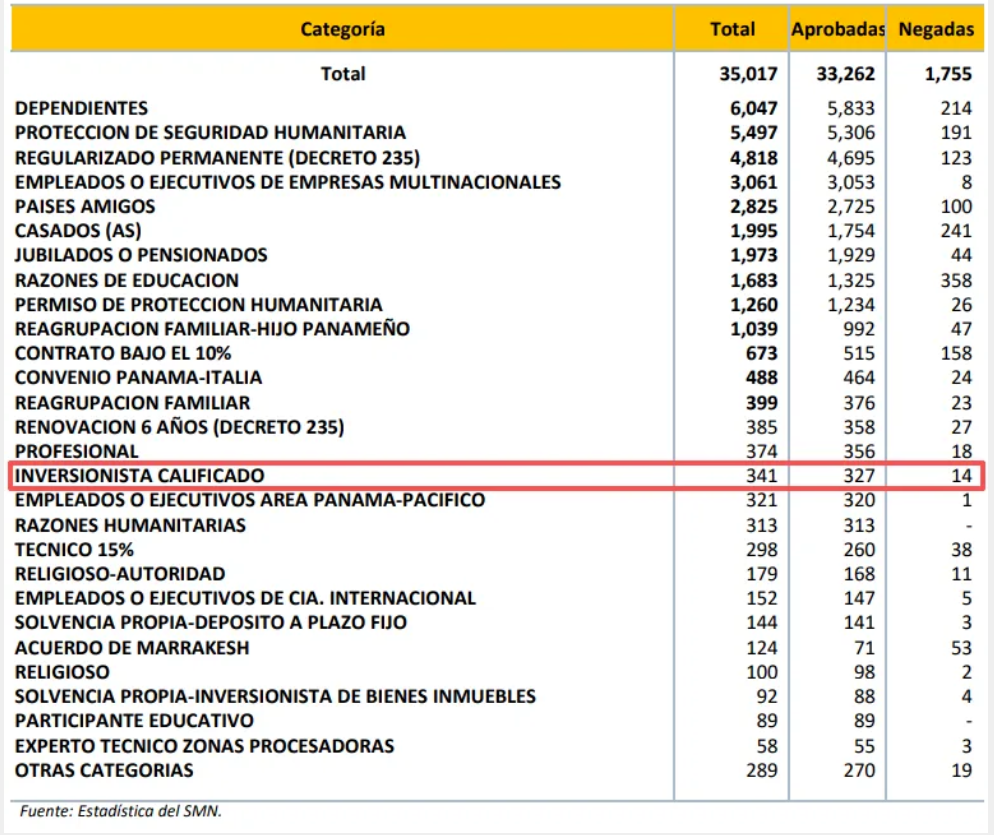Click approved total 33,262

tap(845, 74)
